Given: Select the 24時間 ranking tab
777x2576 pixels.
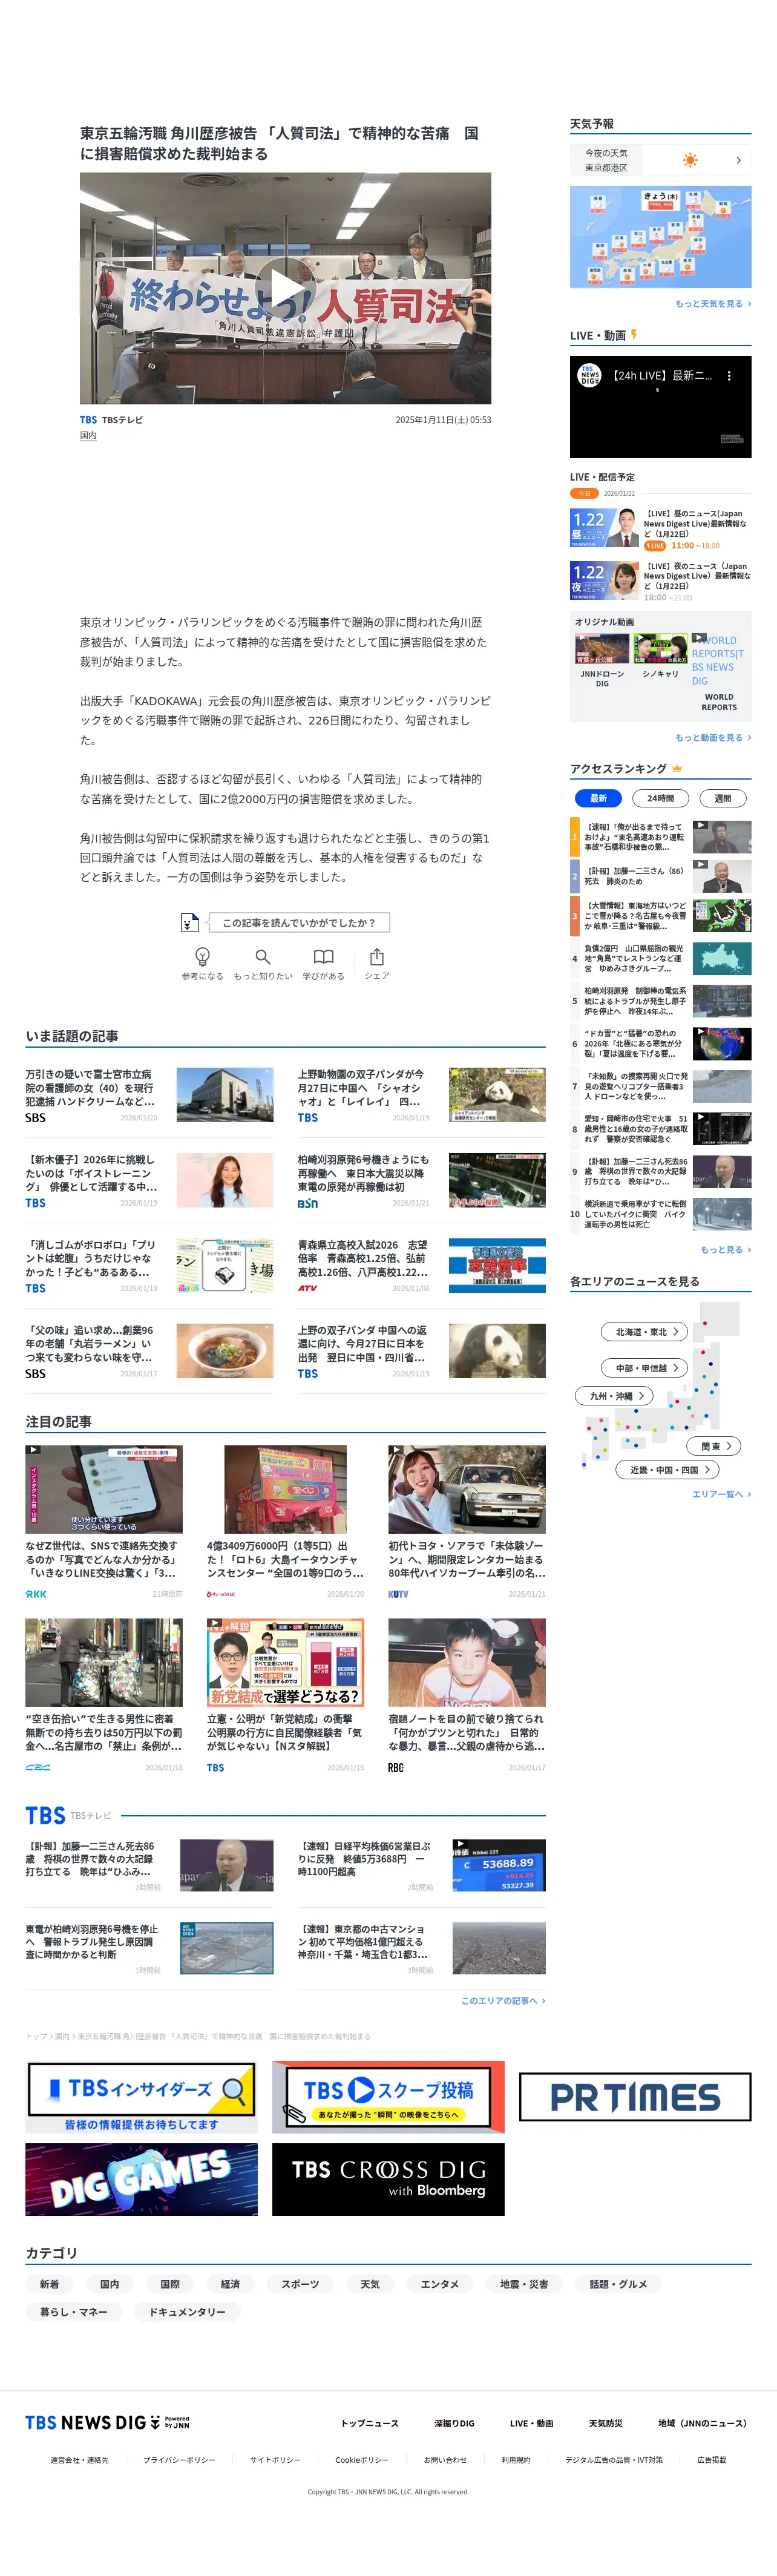Looking at the screenshot, I should point(660,798).
